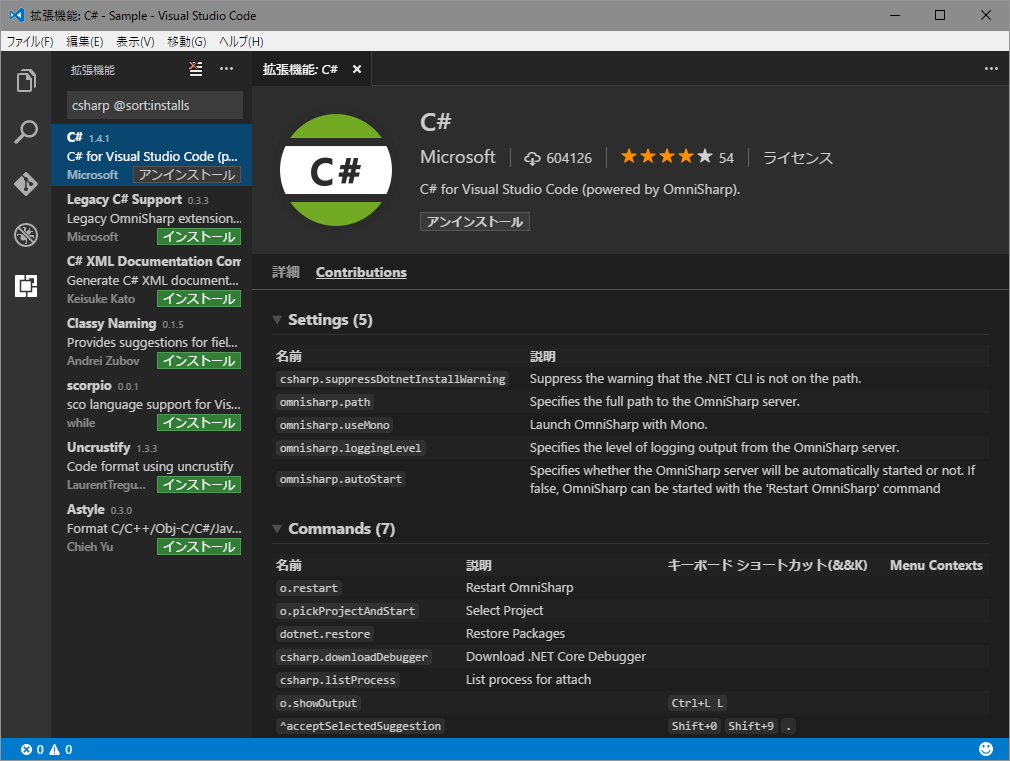Screen dimensions: 1010x761
Task: Click アンインストール button in extension detail header
Action: [x=475, y=222]
